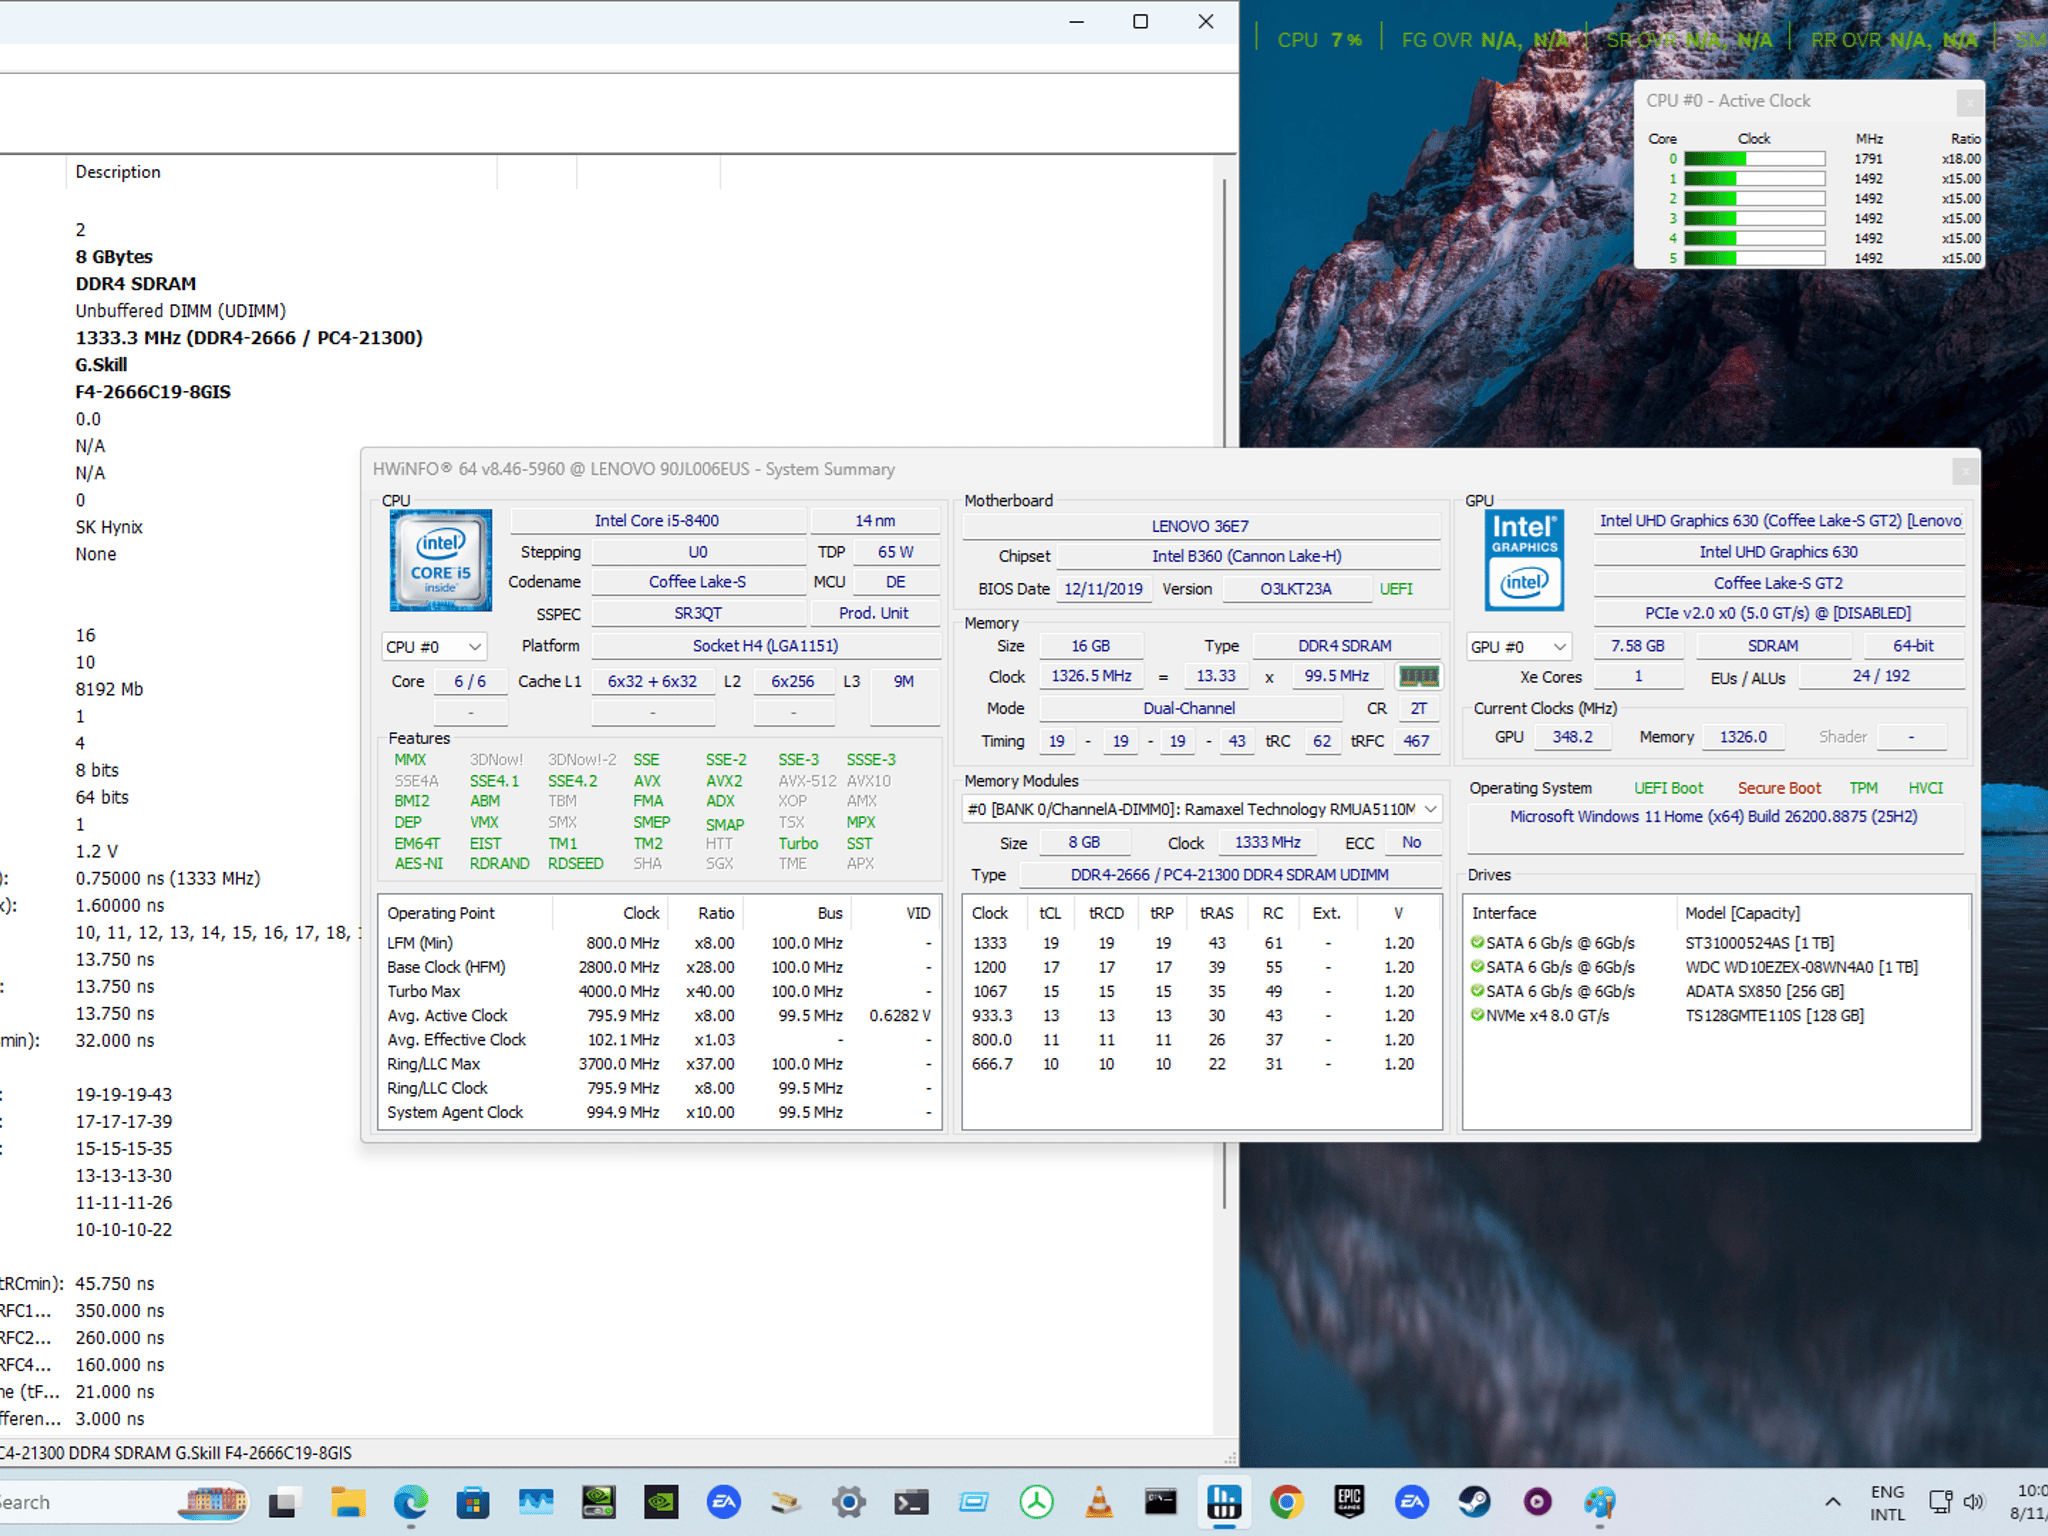Click the Intel Graphics GPU logo
Screen dimensions: 2048x1536
coord(1524,561)
